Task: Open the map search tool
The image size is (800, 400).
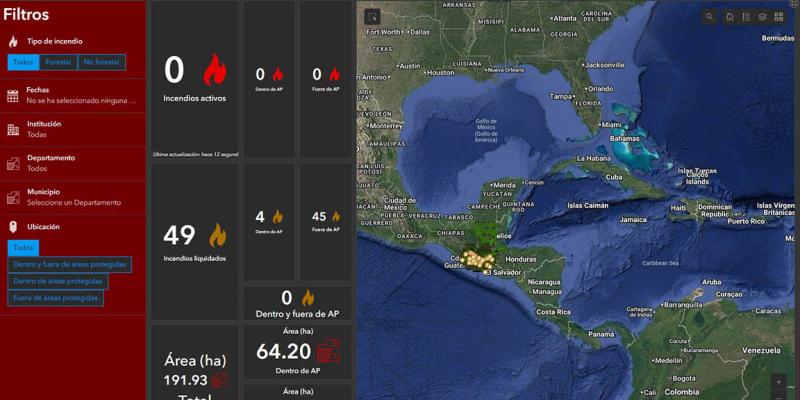Action: point(710,17)
